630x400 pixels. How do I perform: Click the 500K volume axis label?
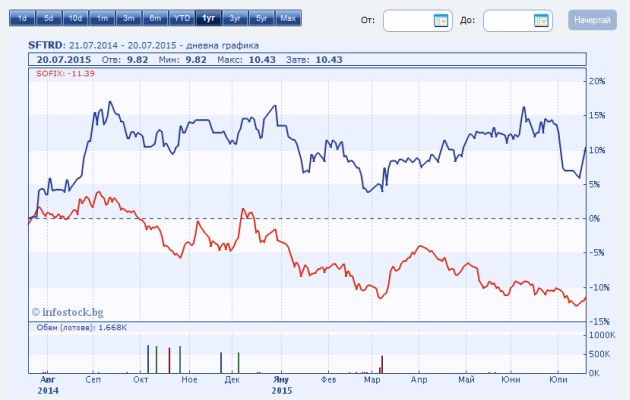coord(599,354)
